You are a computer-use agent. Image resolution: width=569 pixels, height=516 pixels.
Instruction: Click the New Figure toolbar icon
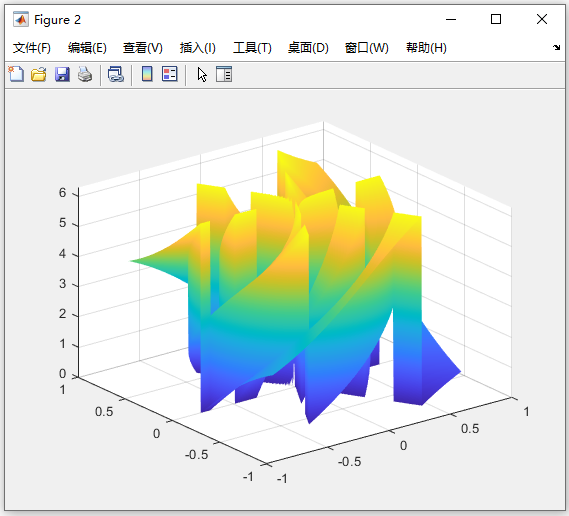click(x=16, y=74)
